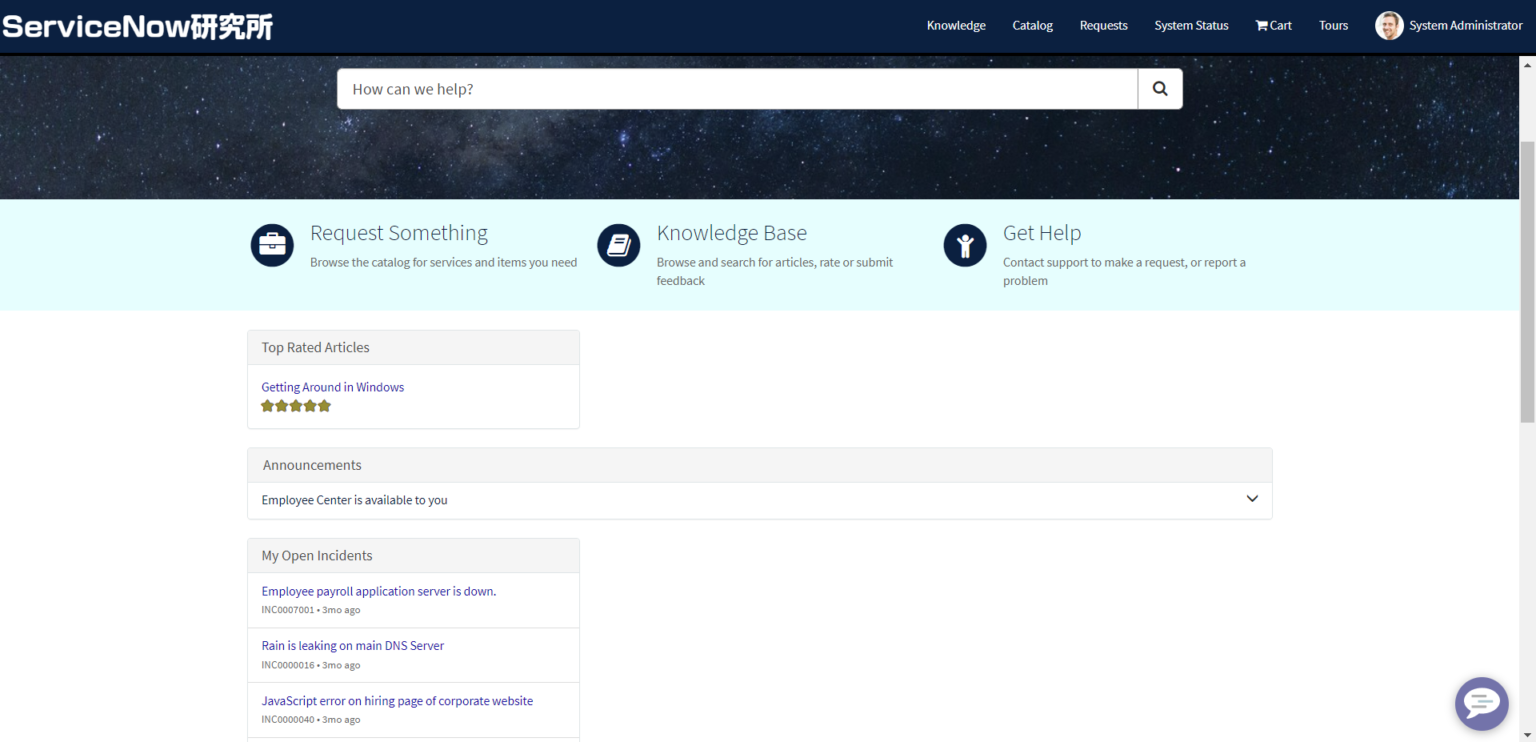The width and height of the screenshot is (1536, 742).
Task: Expand the Employee Center announcement
Action: [1251, 498]
